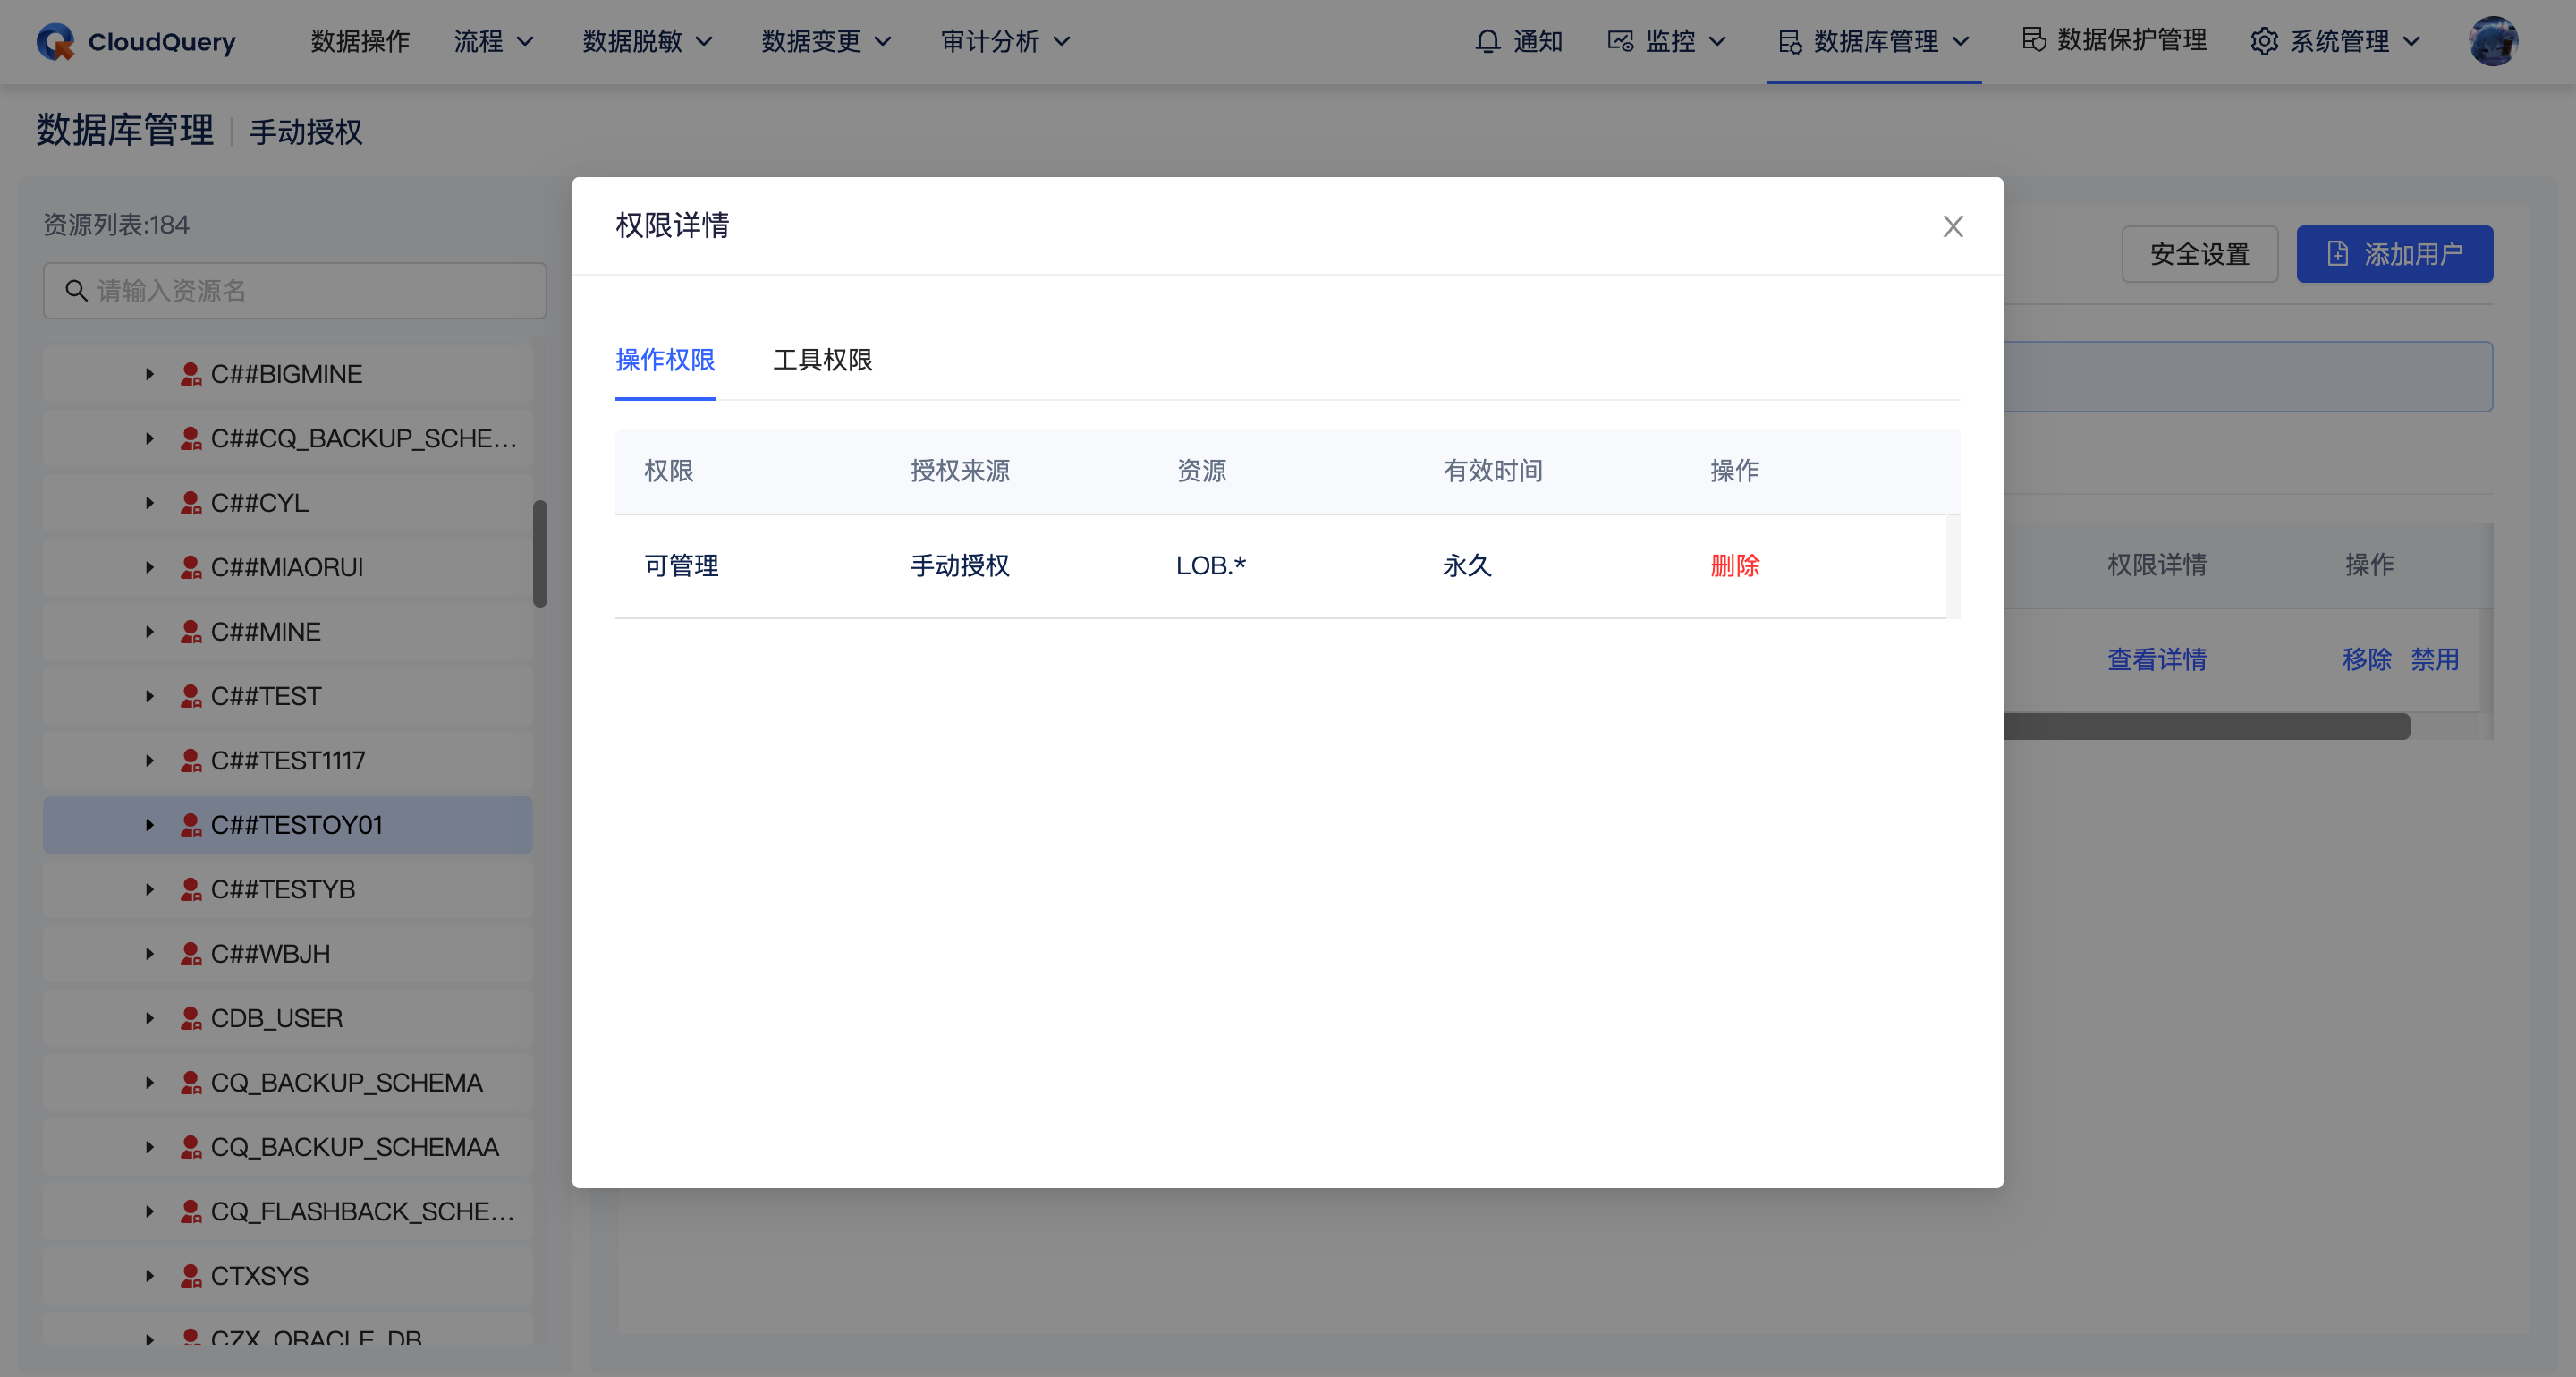Click the LOB.* resource cell
The height and width of the screenshot is (1377, 2576).
click(1210, 566)
